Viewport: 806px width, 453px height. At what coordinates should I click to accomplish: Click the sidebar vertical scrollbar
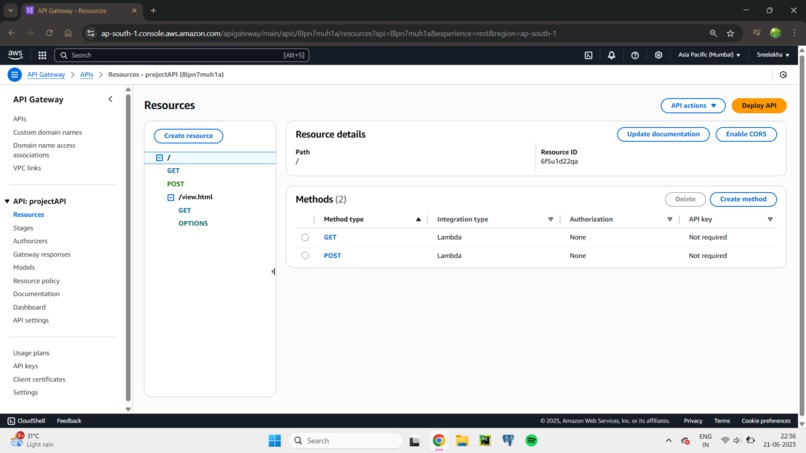pyautogui.click(x=128, y=248)
